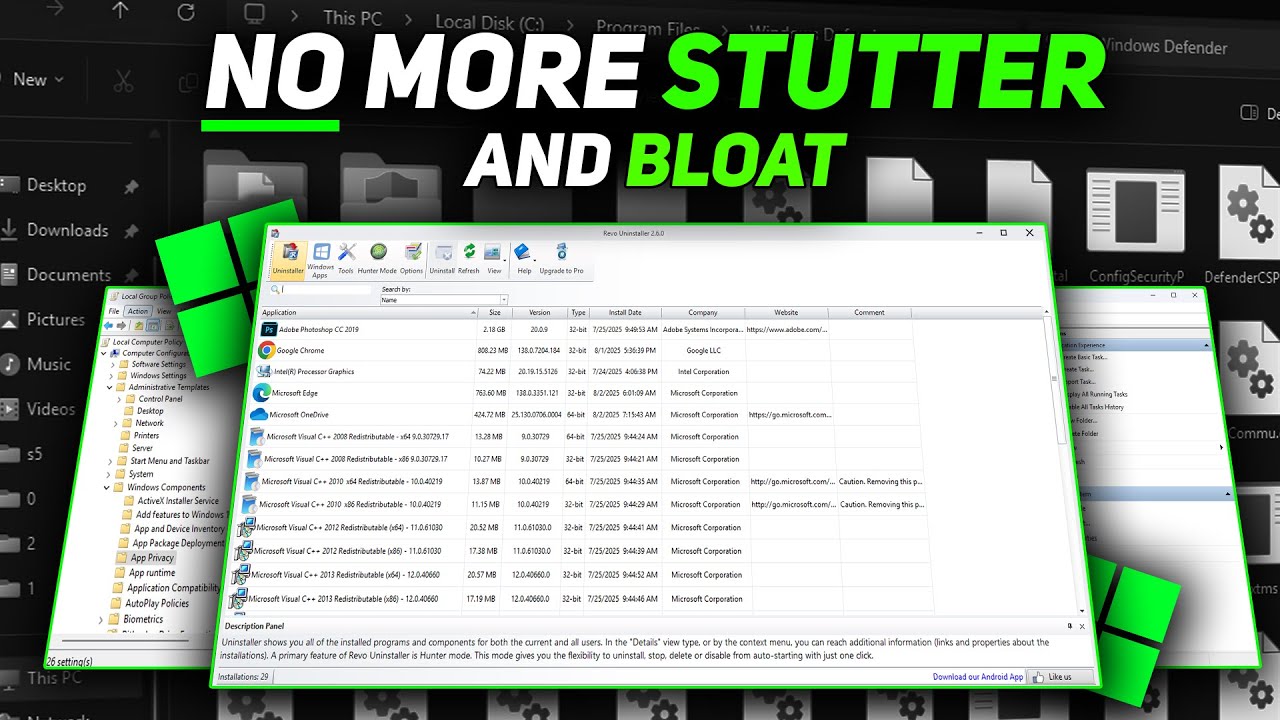Viewport: 1280px width, 720px height.
Task: Open the View toolbar button
Action: pyautogui.click(x=494, y=259)
